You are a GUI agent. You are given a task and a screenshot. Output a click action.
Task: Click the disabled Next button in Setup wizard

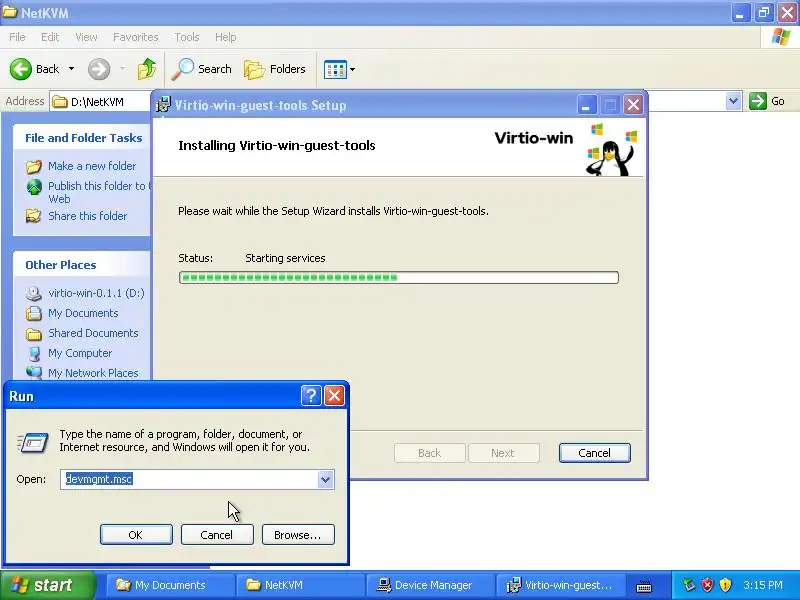(x=503, y=453)
